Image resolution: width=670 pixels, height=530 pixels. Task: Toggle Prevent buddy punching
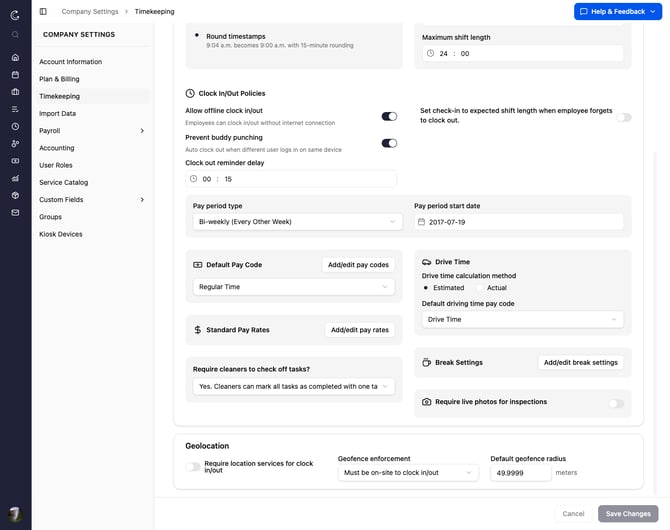tap(389, 143)
